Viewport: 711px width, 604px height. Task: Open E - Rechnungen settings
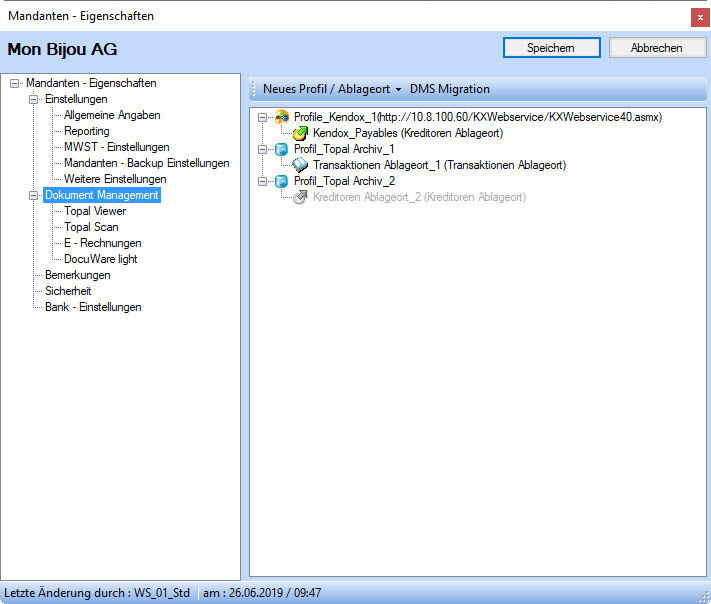[x=102, y=243]
